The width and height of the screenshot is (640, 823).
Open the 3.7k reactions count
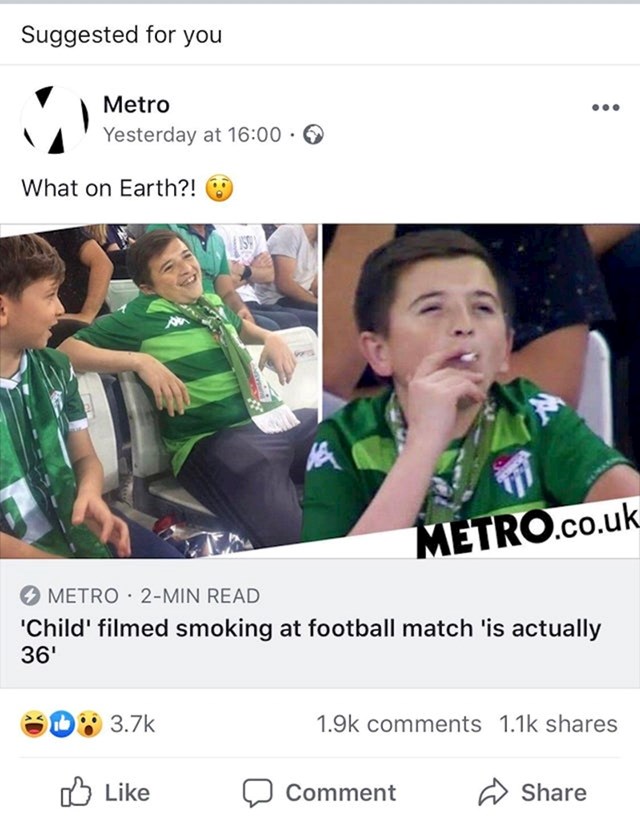(x=132, y=724)
